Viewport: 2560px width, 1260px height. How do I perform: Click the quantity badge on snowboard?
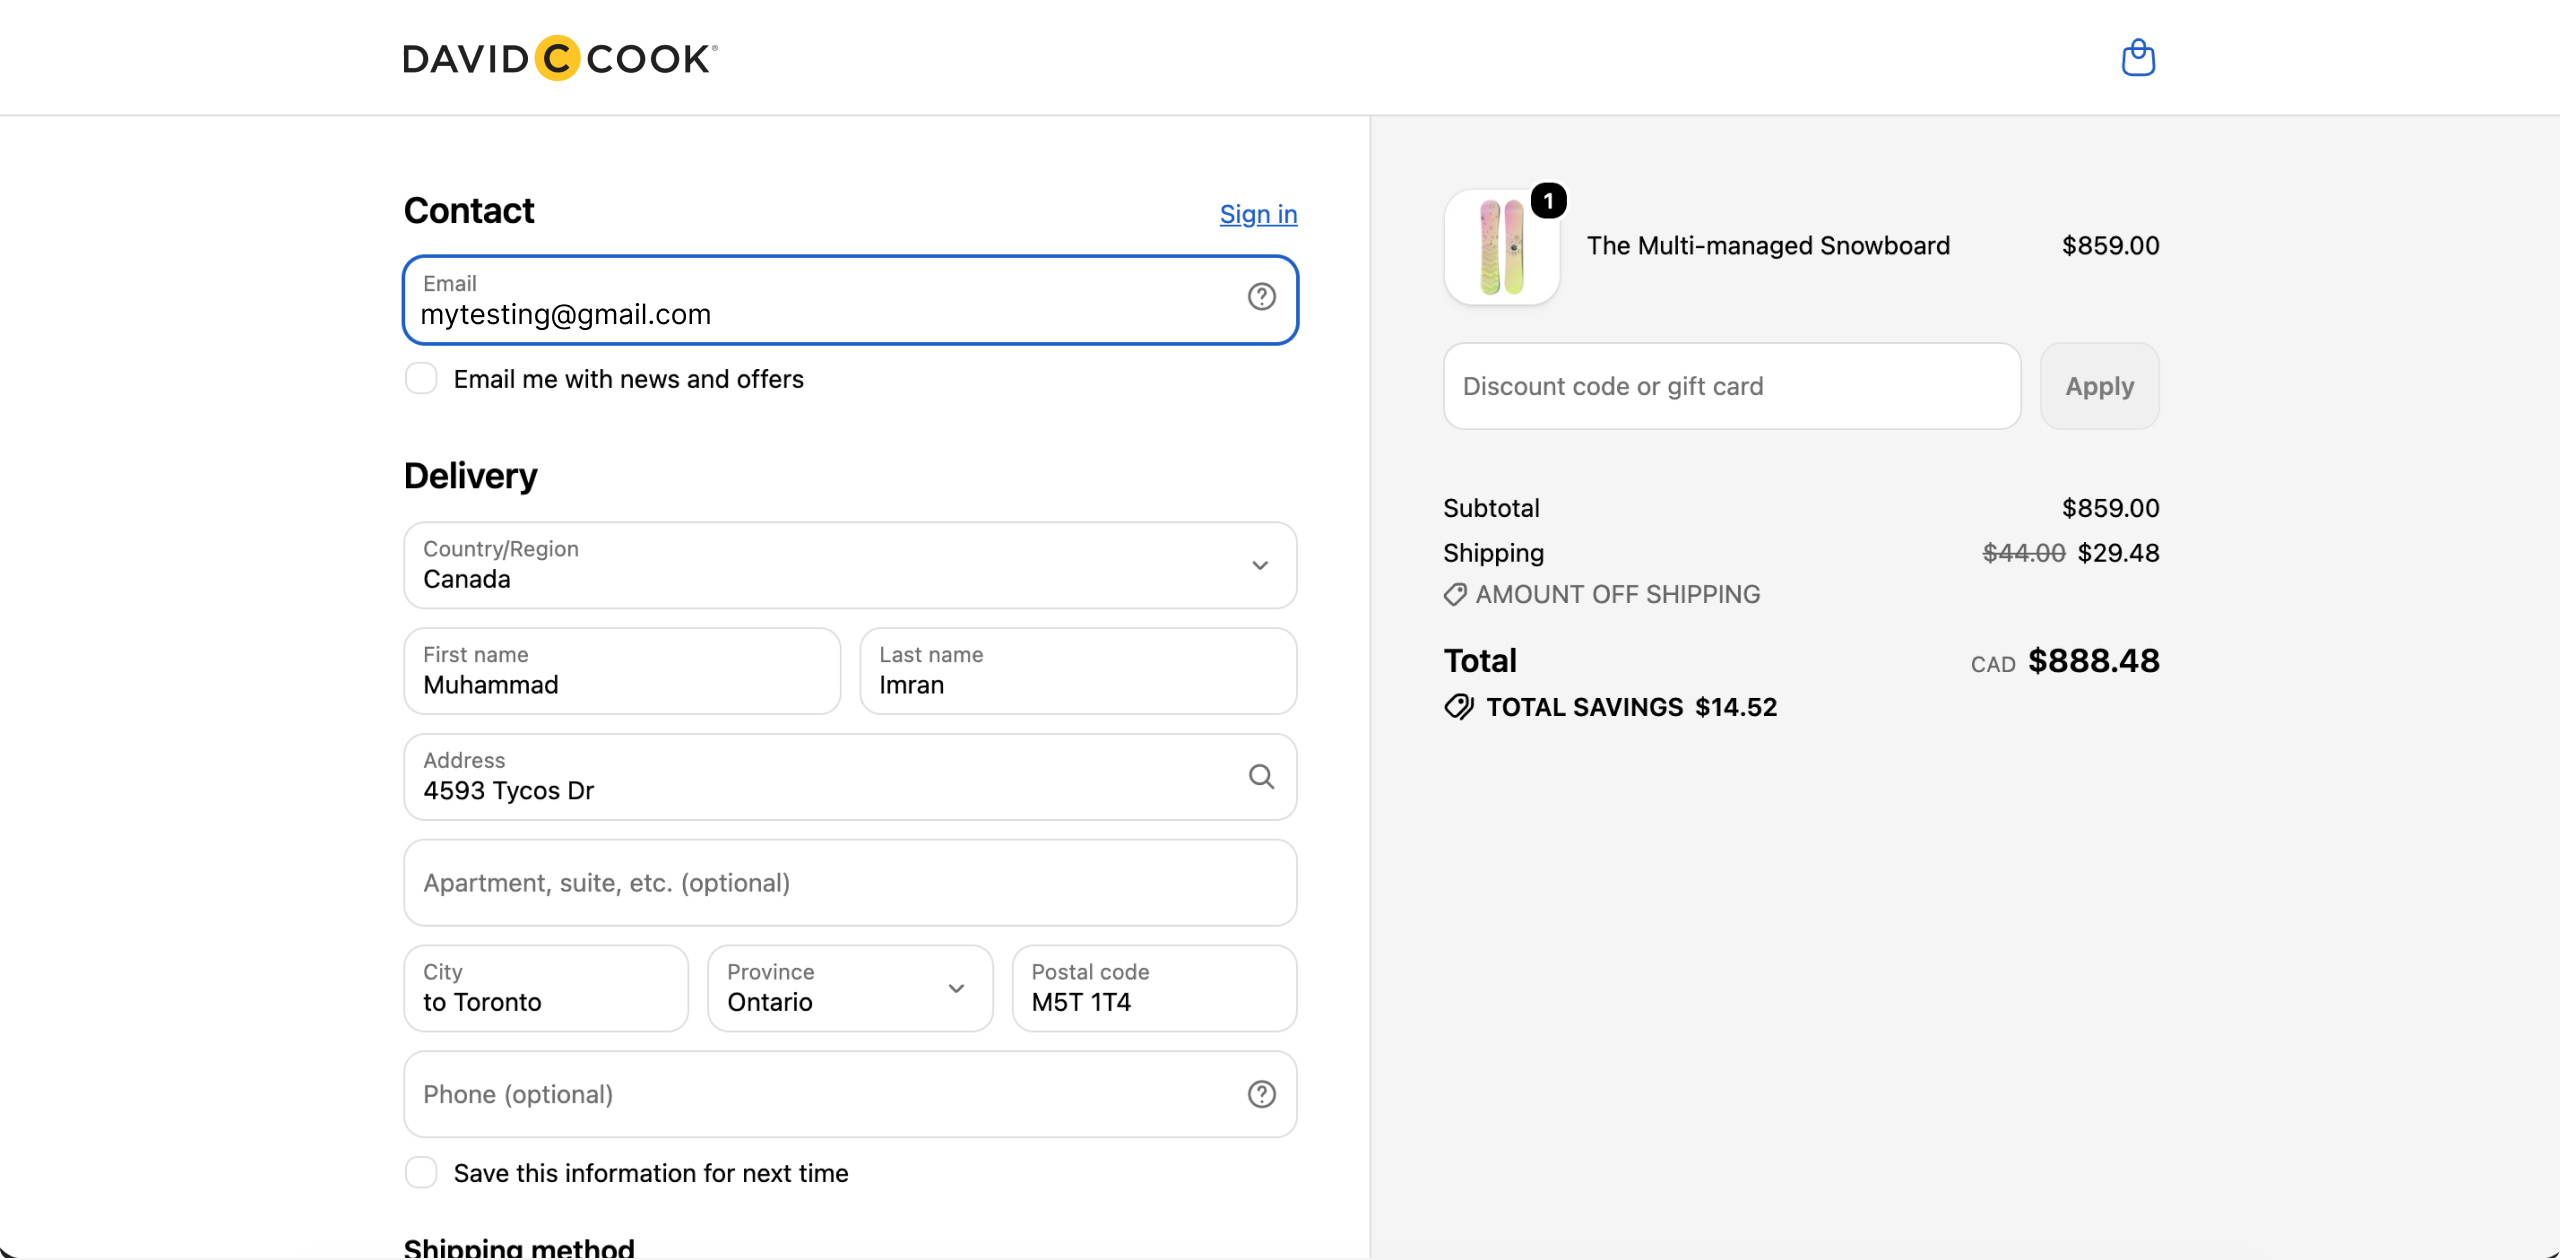[x=1548, y=201]
